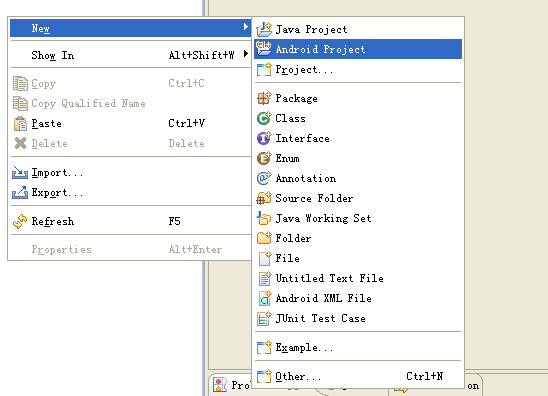Select Enum in the New submenu
This screenshot has height=396, width=548.
click(x=358, y=158)
